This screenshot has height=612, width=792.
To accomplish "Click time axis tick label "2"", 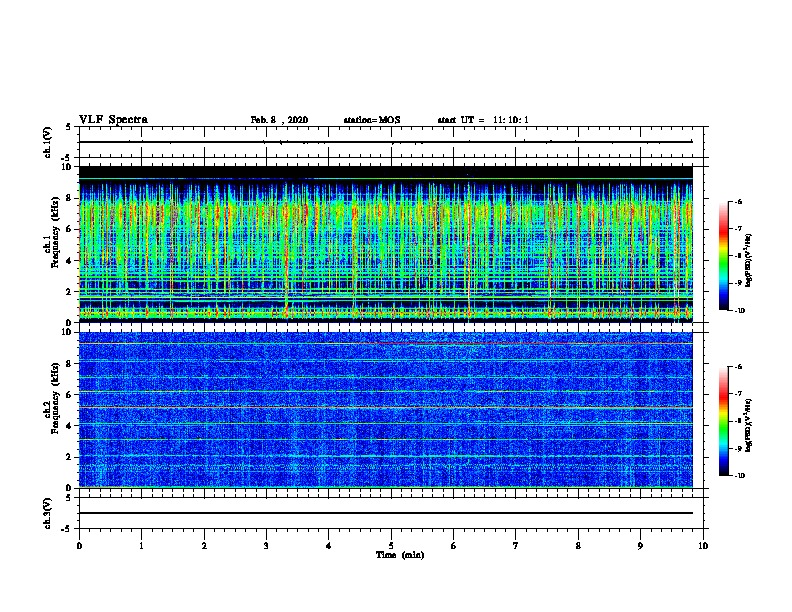I will 204,546.
